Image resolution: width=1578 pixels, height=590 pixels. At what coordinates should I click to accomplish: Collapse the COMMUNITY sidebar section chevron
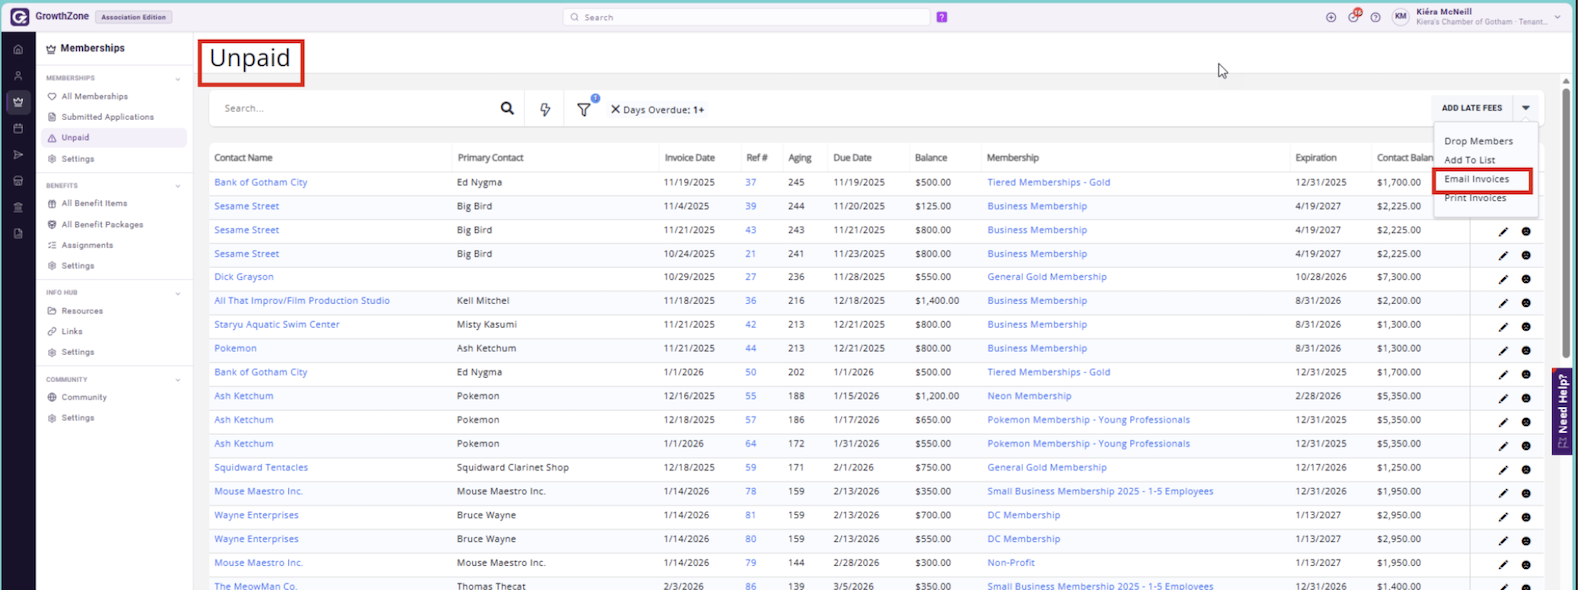178,380
